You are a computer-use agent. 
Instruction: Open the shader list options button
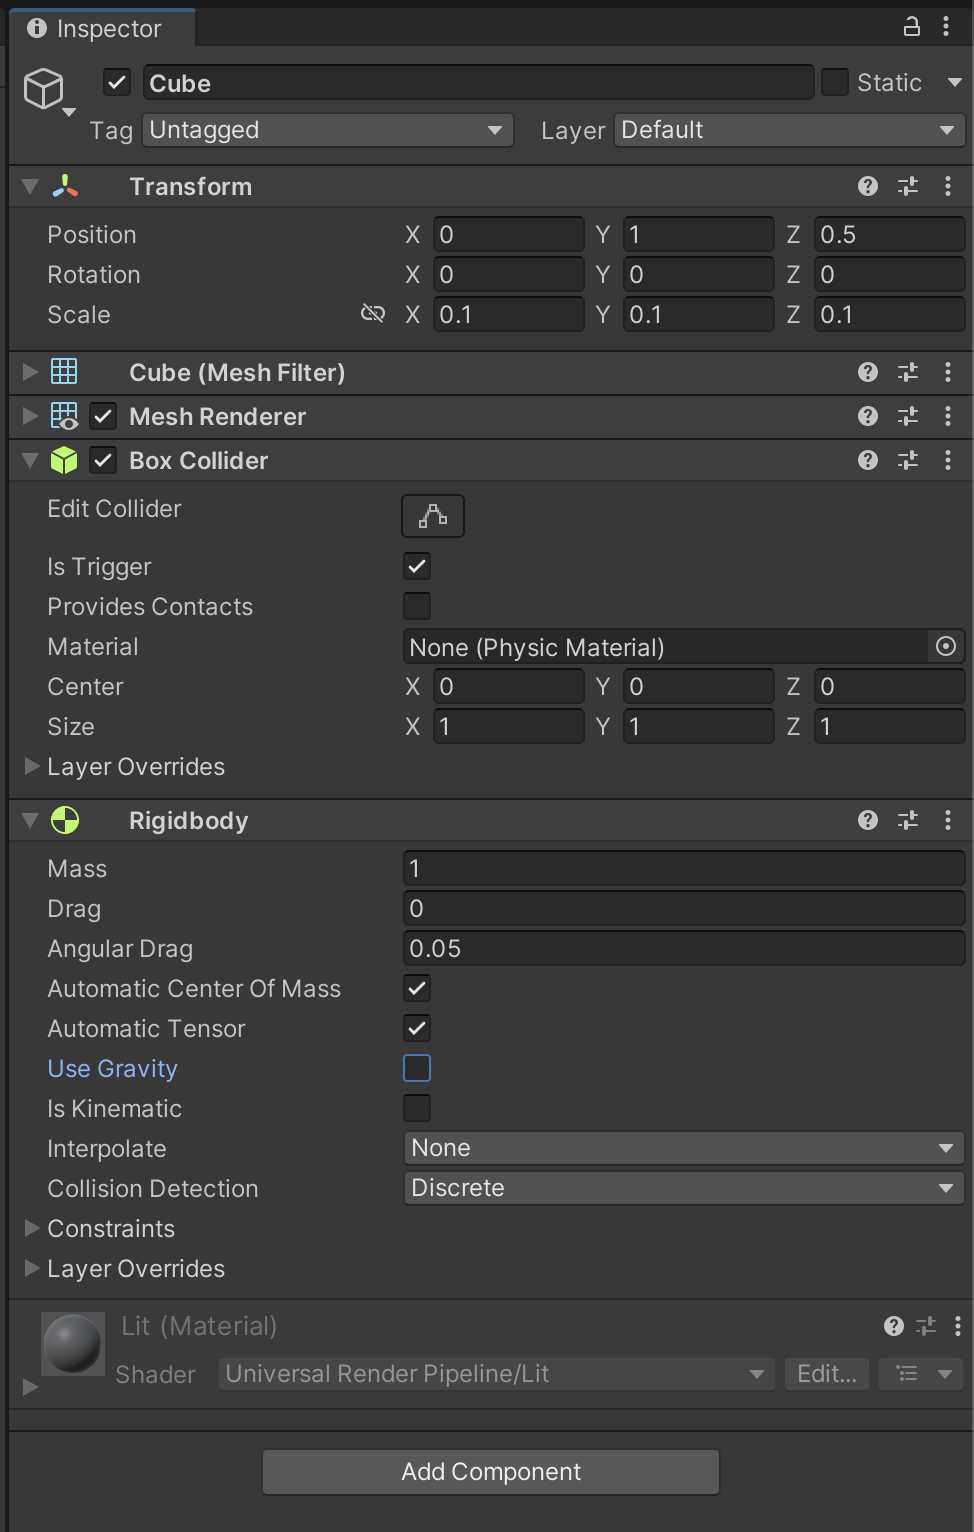coord(921,1374)
